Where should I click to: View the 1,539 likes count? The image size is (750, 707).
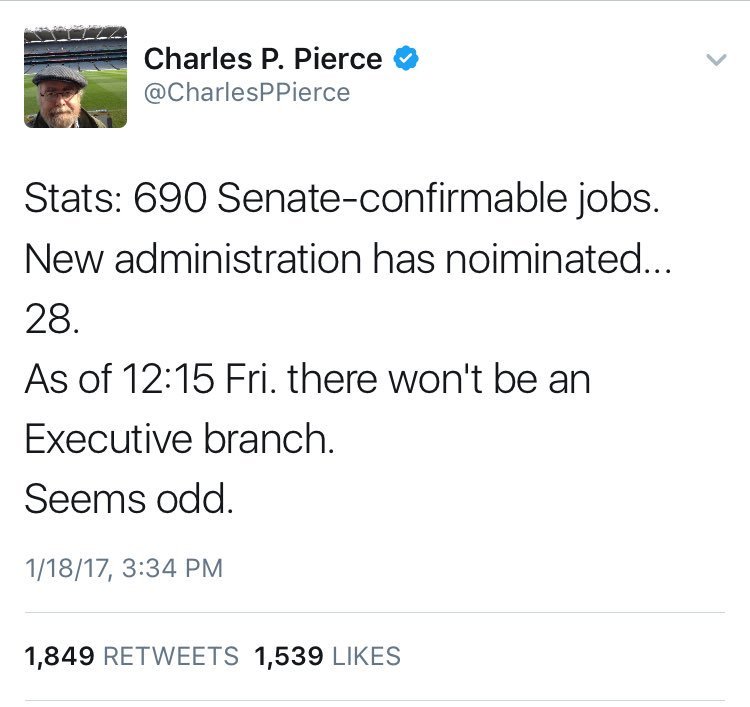pos(289,656)
